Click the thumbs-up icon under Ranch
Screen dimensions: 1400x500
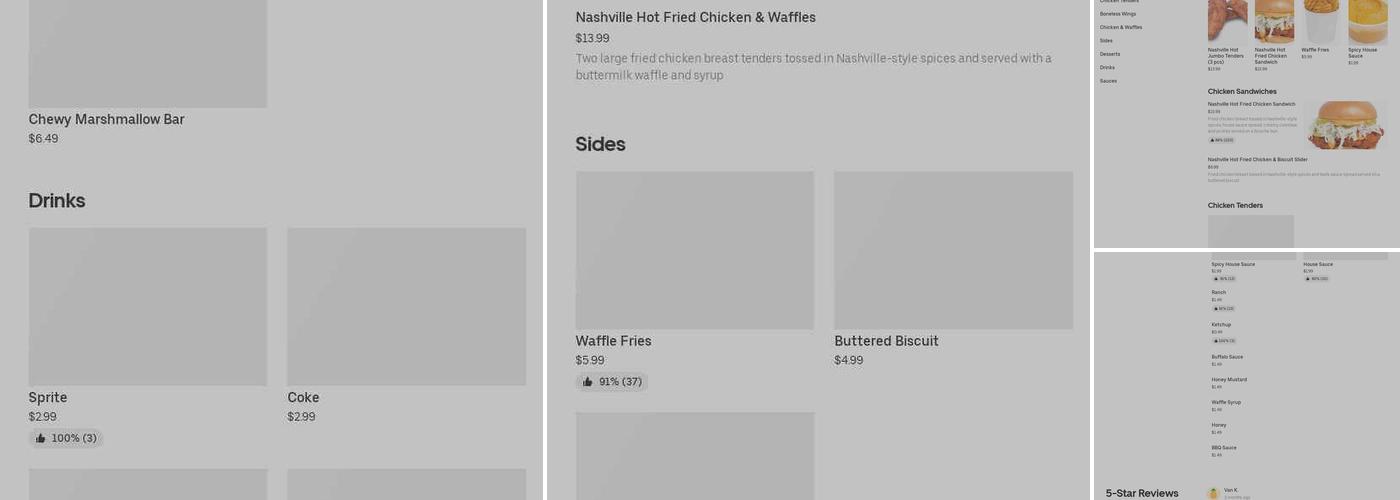(x=1215, y=309)
